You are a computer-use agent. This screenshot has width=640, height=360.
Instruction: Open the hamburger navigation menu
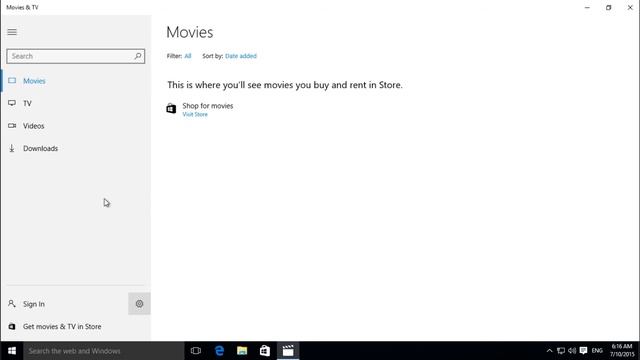pos(12,32)
